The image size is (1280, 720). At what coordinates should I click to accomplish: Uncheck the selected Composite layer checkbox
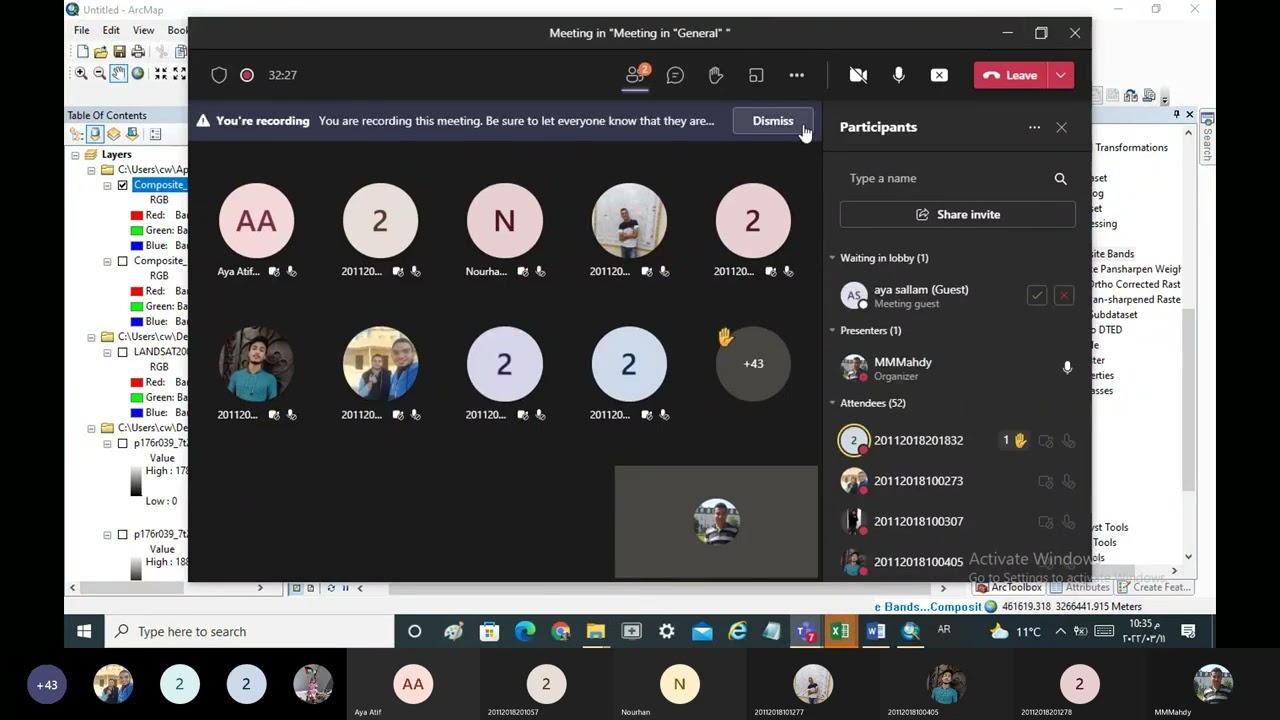tap(123, 185)
